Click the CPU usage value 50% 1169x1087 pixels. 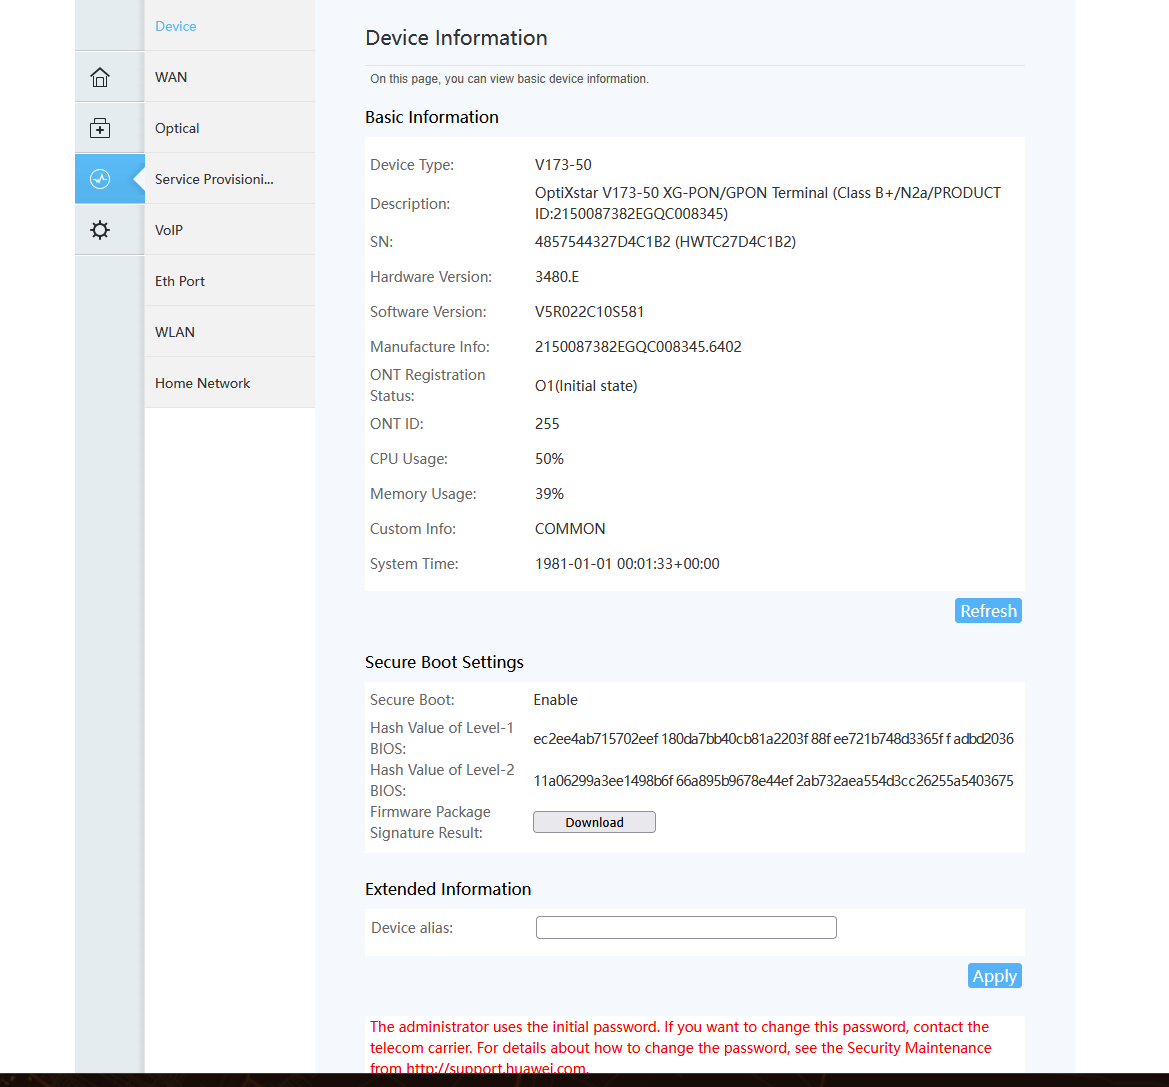point(549,459)
